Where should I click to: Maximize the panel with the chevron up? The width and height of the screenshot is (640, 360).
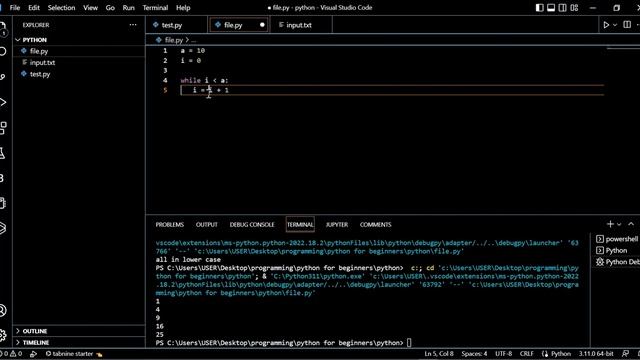point(631,224)
